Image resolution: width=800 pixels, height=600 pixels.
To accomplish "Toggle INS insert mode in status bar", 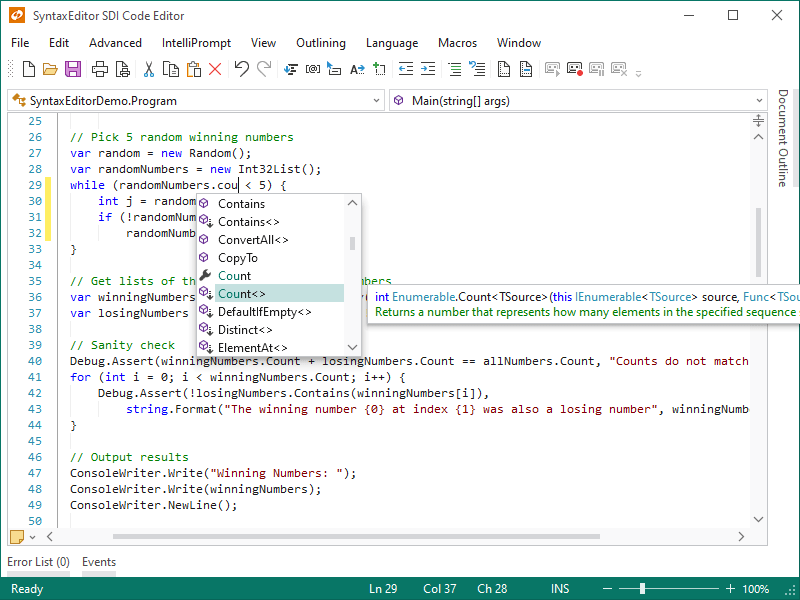I will (x=560, y=589).
